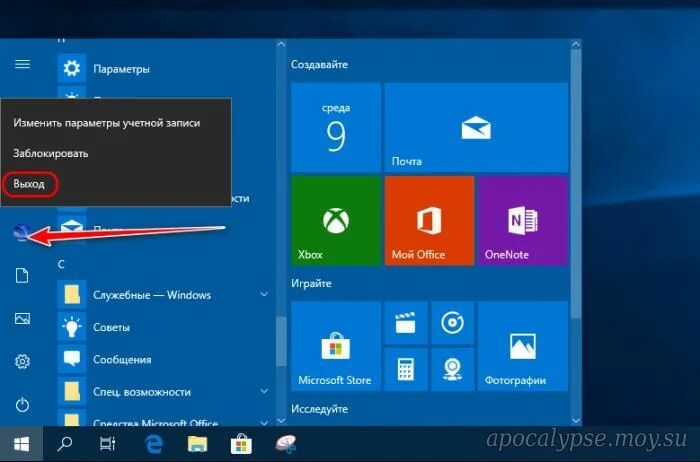Image resolution: width=700 pixels, height=462 pixels.
Task: Click the Windows Start button
Action: point(21,444)
